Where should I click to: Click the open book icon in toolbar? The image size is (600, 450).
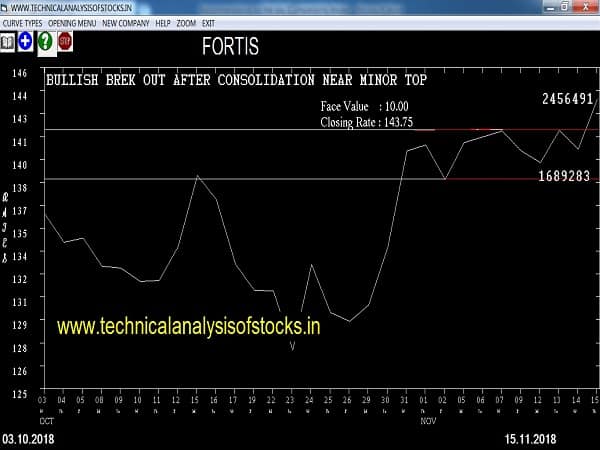8,42
